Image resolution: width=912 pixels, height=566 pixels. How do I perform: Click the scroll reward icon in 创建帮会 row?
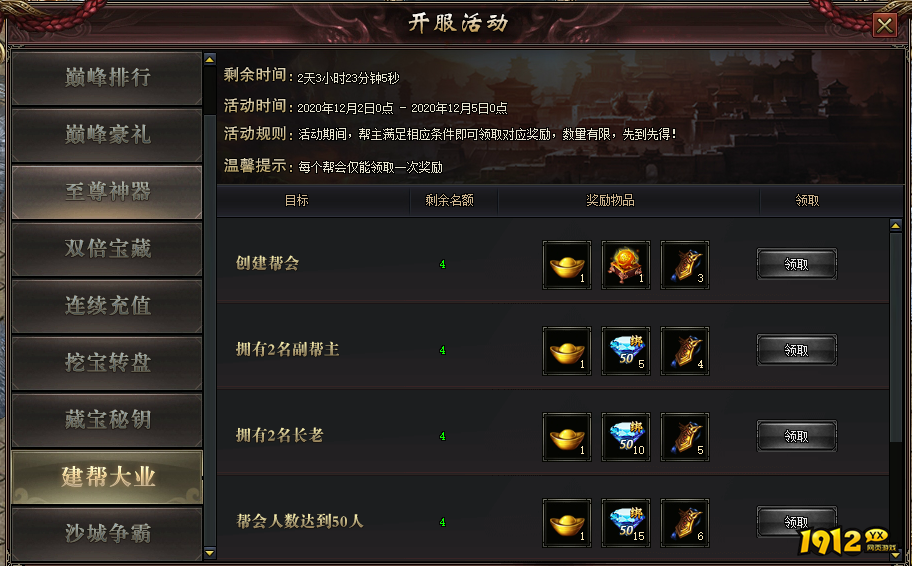tap(685, 265)
